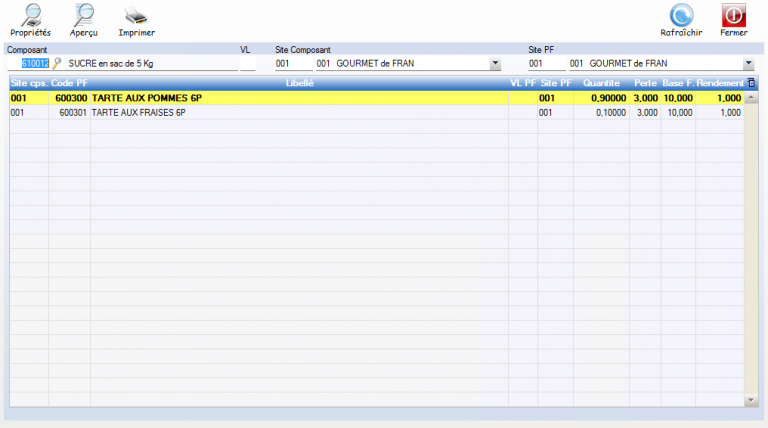Sort by the Libellé column header
768x428 pixels.
[300, 83]
